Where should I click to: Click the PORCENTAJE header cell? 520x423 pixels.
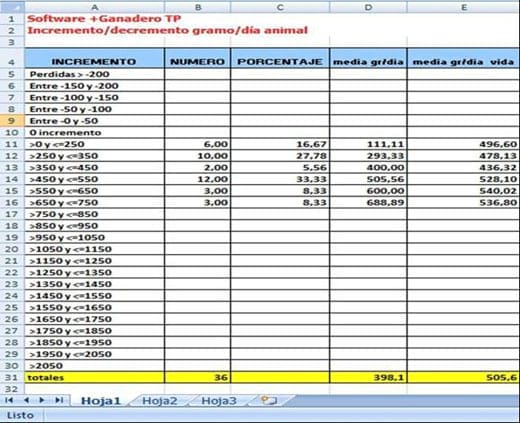coord(280,59)
